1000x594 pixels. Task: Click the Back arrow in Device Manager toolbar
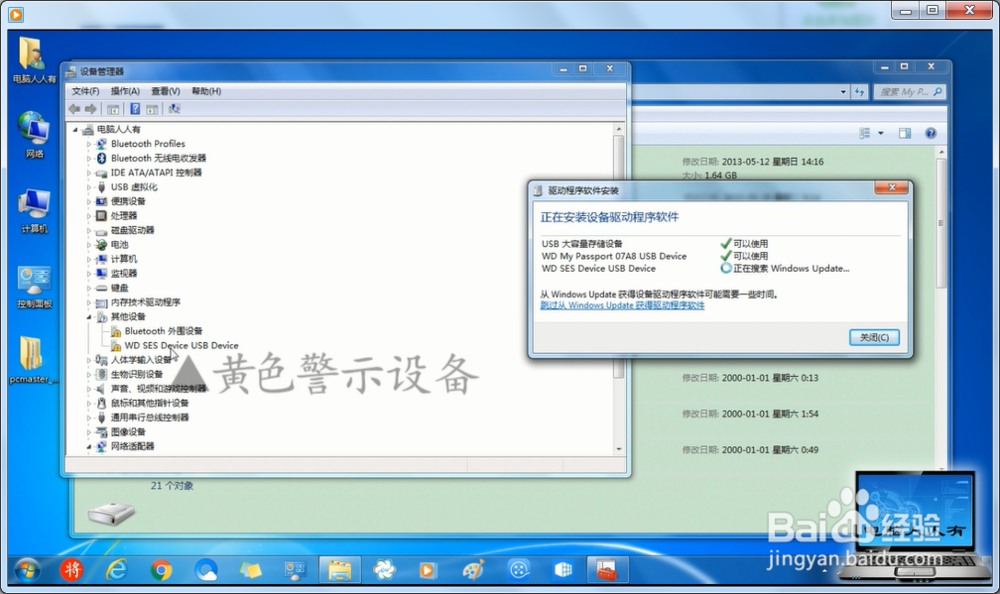tap(75, 109)
